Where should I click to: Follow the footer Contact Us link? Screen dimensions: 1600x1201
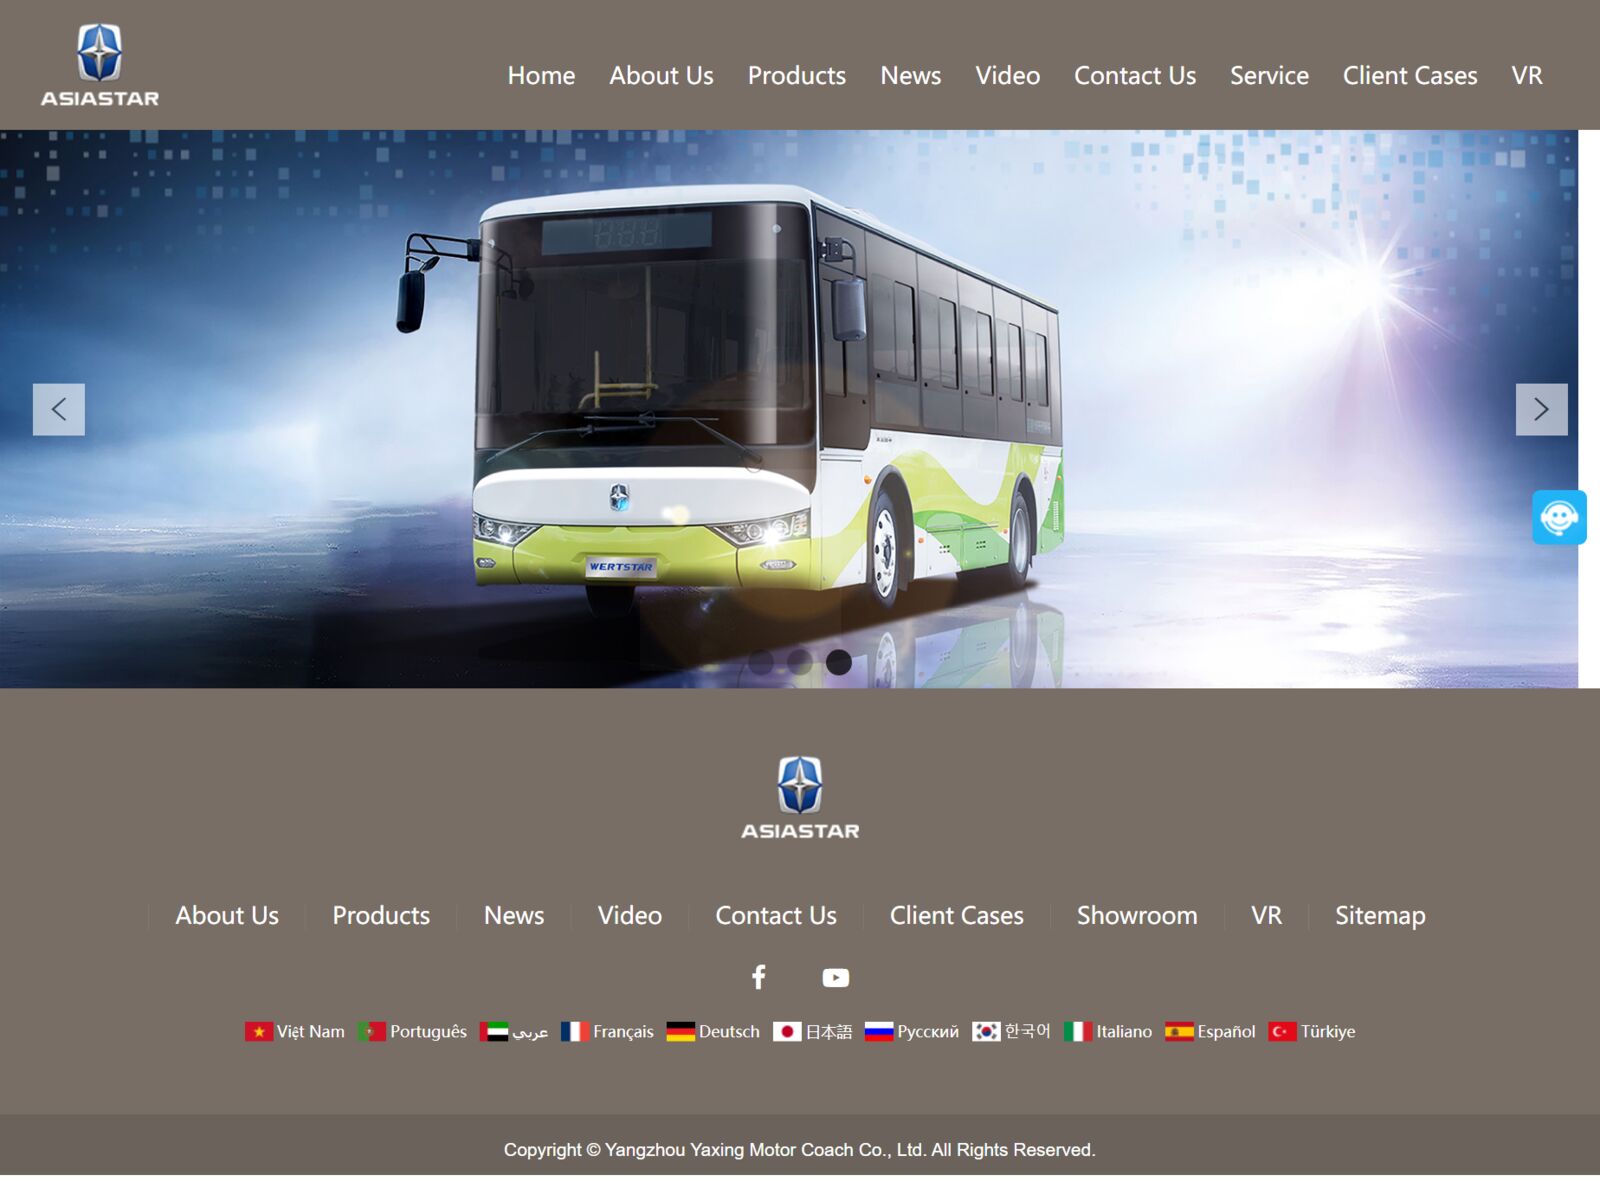click(x=776, y=915)
